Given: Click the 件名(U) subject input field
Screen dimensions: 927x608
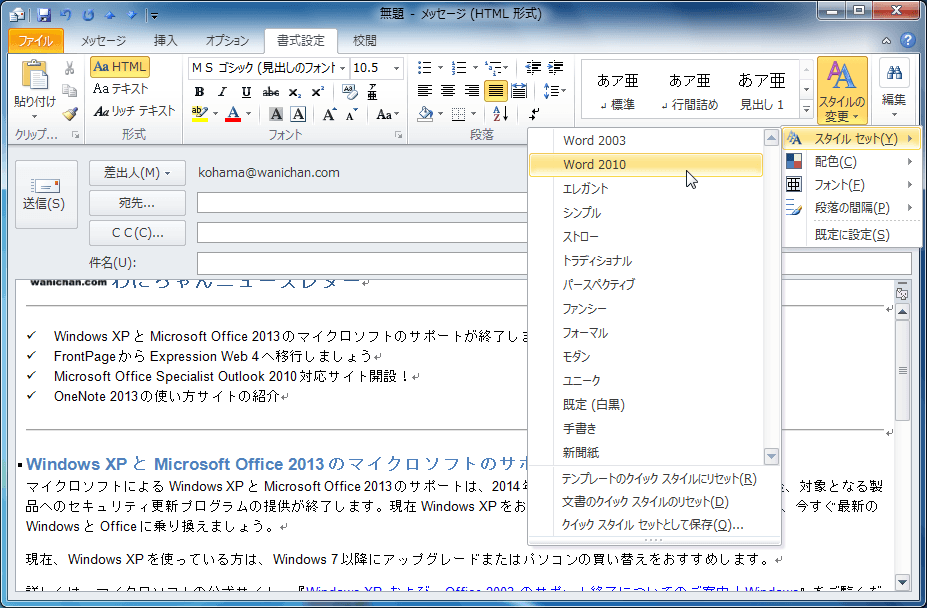Looking at the screenshot, I should pyautogui.click(x=554, y=263).
